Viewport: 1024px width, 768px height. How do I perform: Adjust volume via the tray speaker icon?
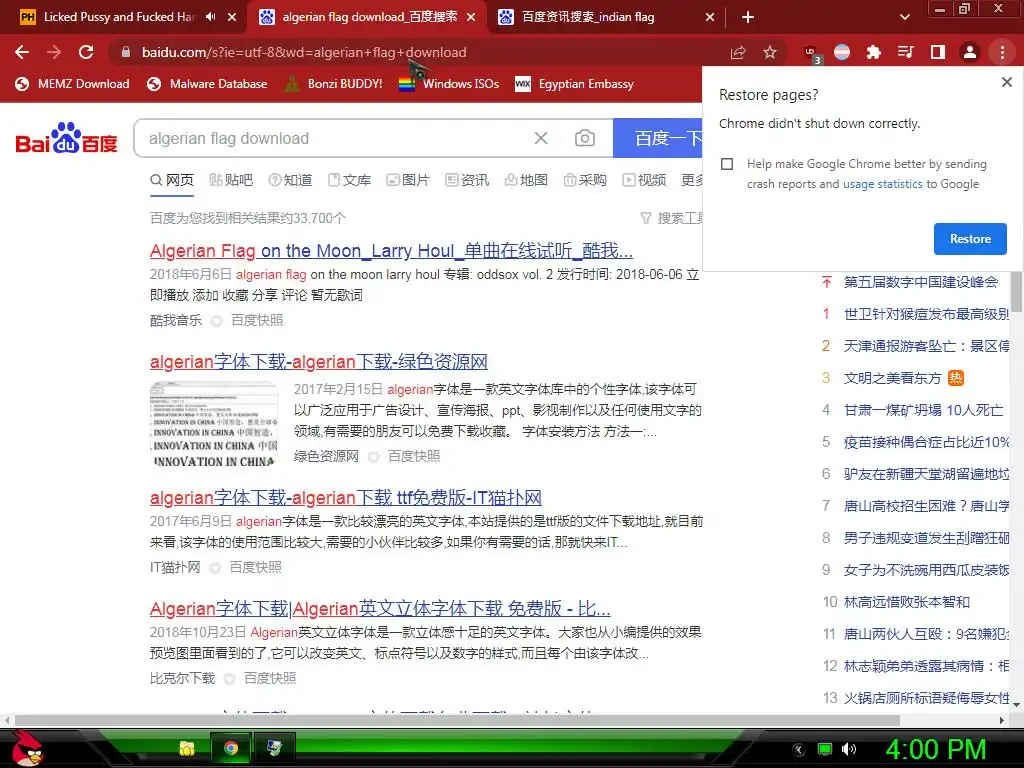[848, 749]
